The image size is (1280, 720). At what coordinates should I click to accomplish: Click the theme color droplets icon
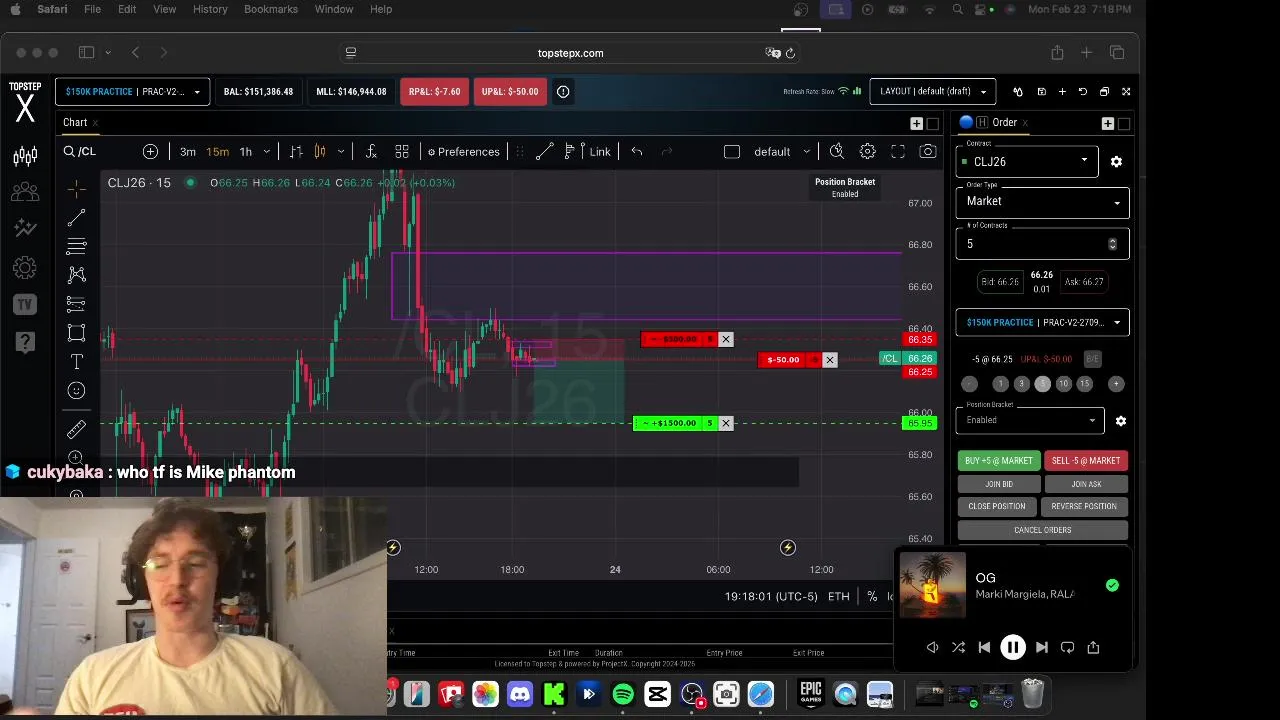point(1018,92)
